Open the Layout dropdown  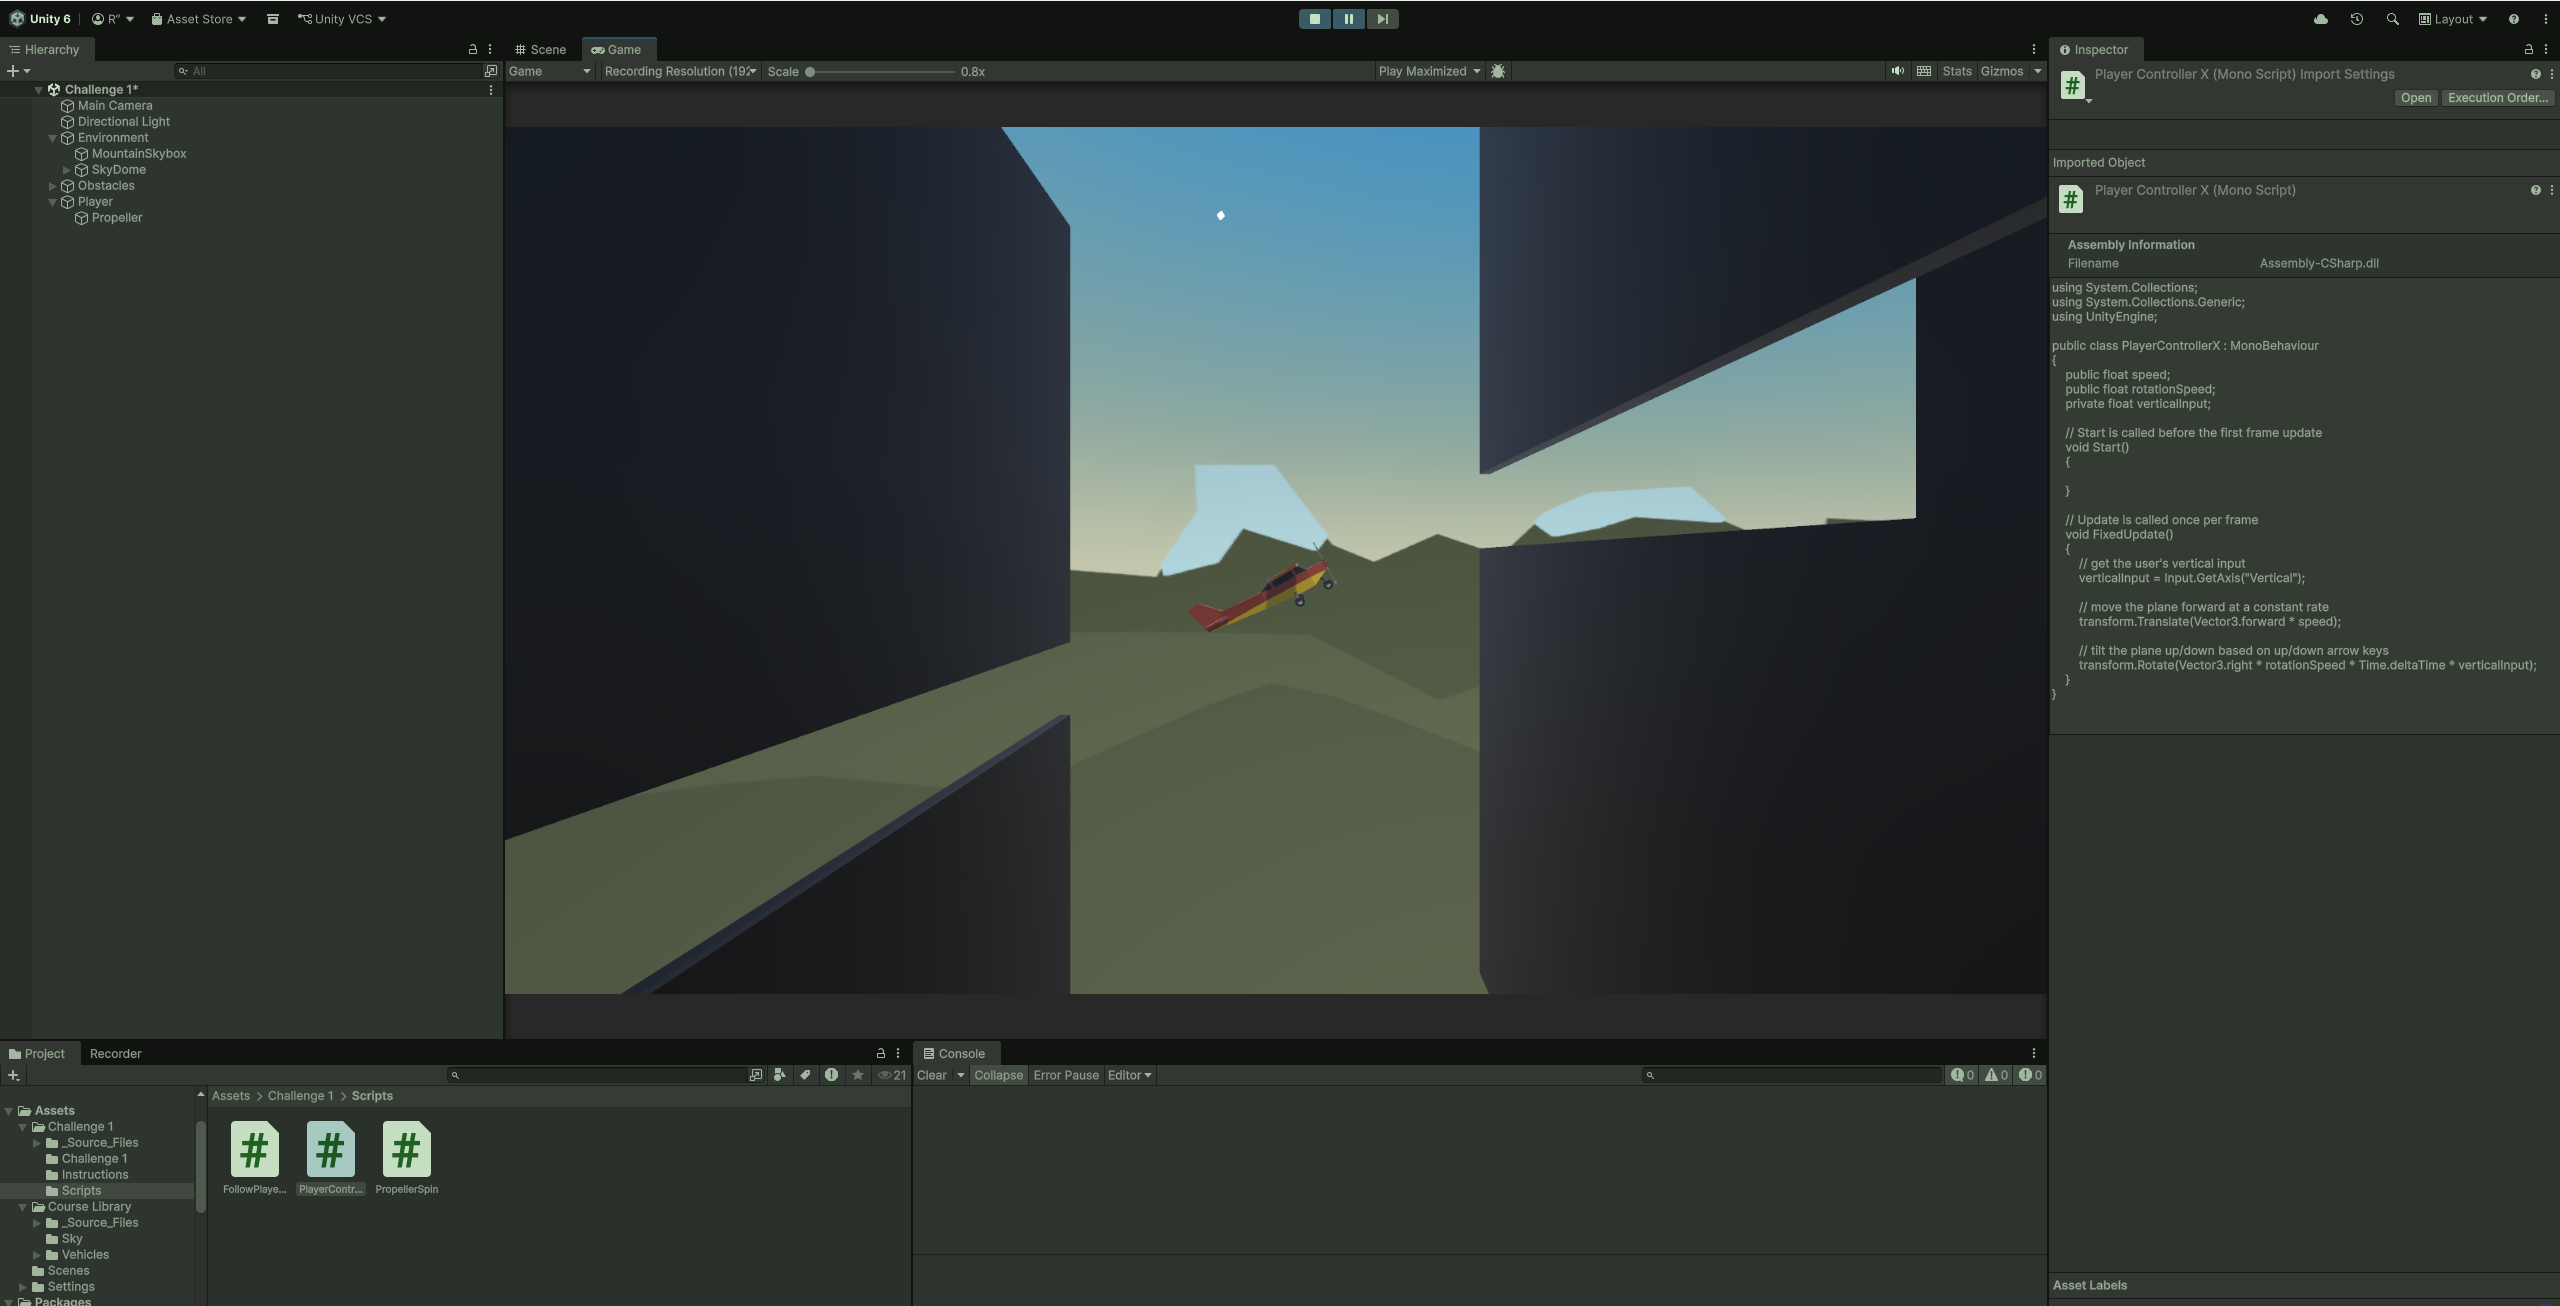click(2452, 19)
